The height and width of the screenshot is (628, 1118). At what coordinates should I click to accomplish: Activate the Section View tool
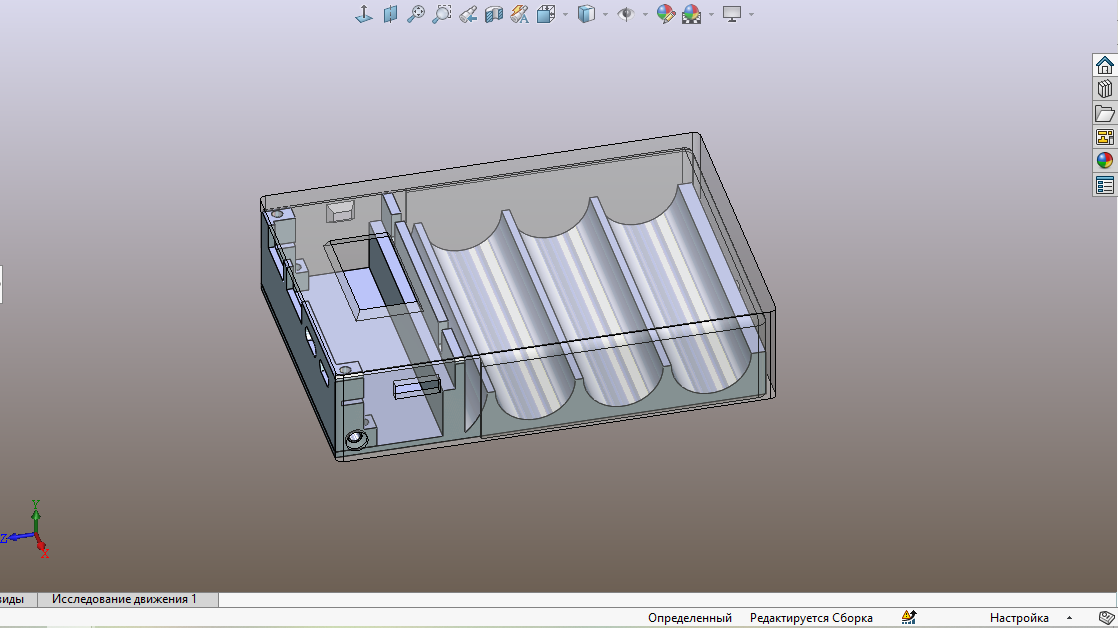coord(493,14)
